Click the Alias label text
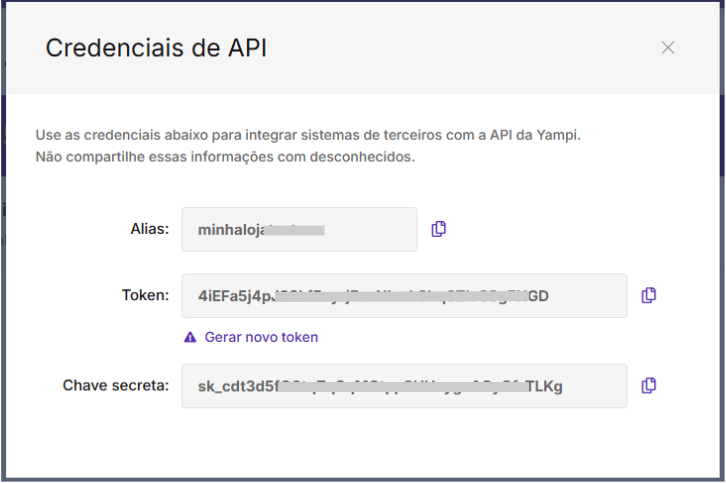 (x=150, y=229)
